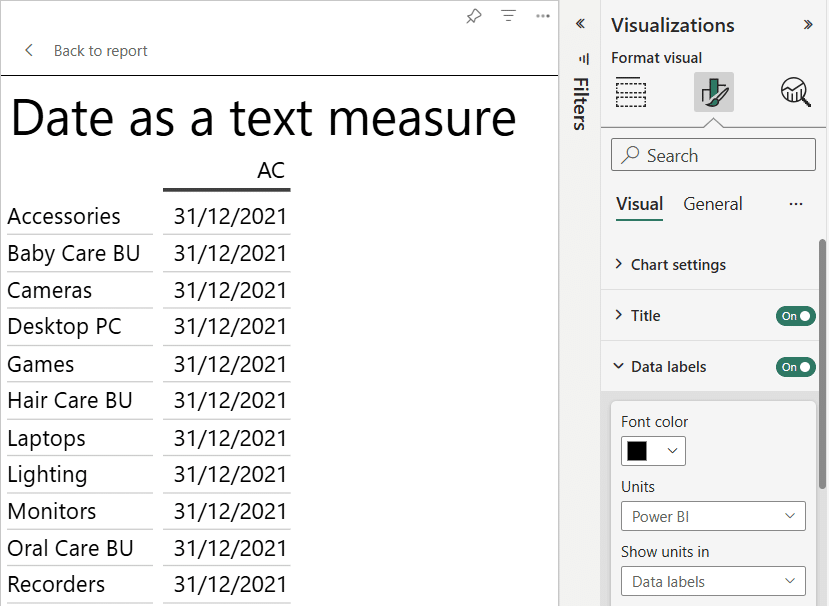This screenshot has width=829, height=606.
Task: Expand the Chart settings section
Action: [x=678, y=265]
